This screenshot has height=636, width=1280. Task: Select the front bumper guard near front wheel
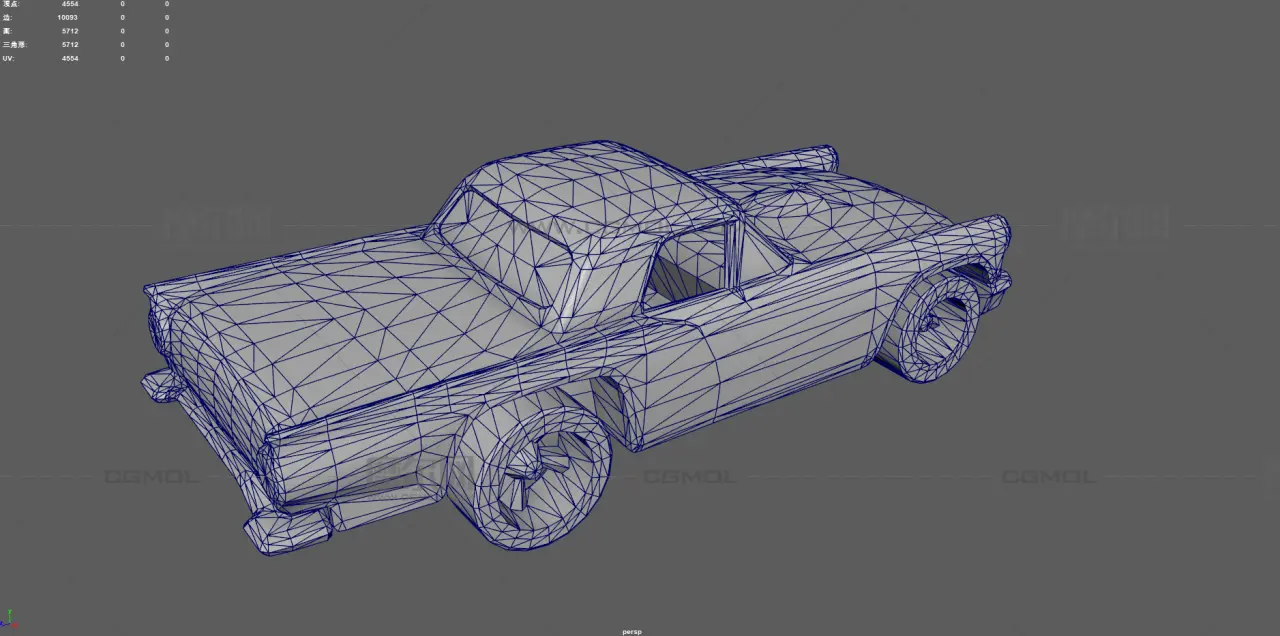(x=290, y=527)
